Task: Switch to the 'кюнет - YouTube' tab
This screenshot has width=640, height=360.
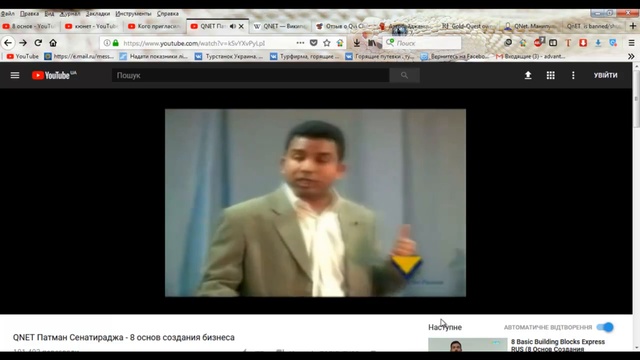Action: pyautogui.click(x=93, y=26)
